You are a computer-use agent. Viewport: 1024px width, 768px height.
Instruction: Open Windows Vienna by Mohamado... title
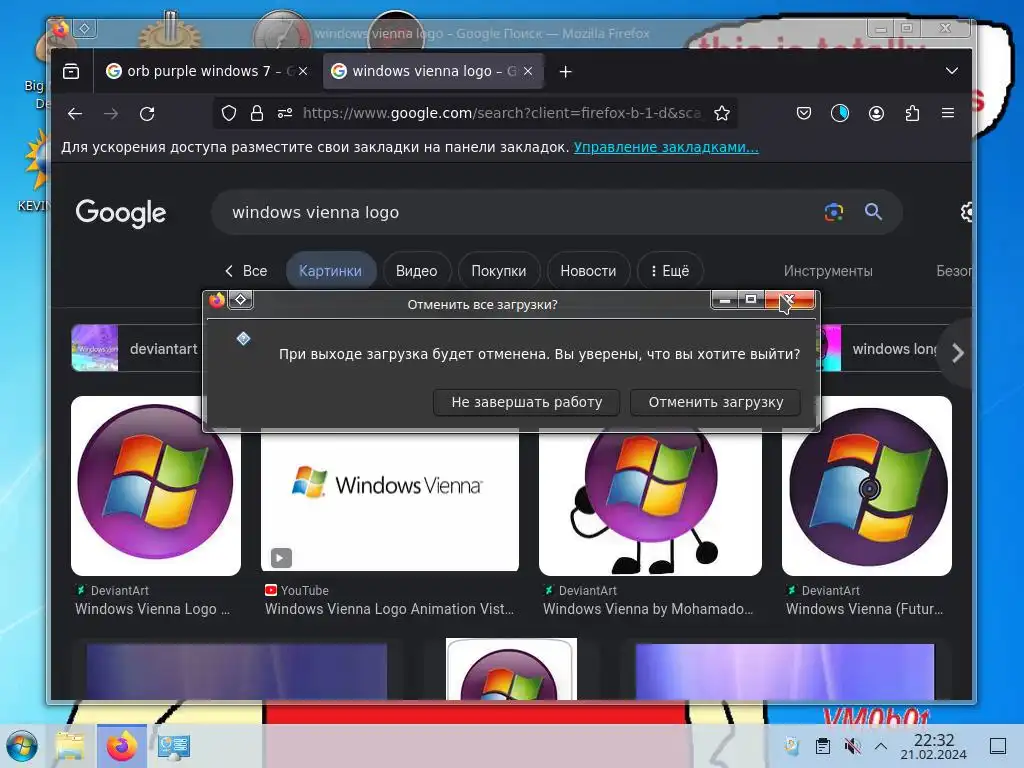[648, 609]
